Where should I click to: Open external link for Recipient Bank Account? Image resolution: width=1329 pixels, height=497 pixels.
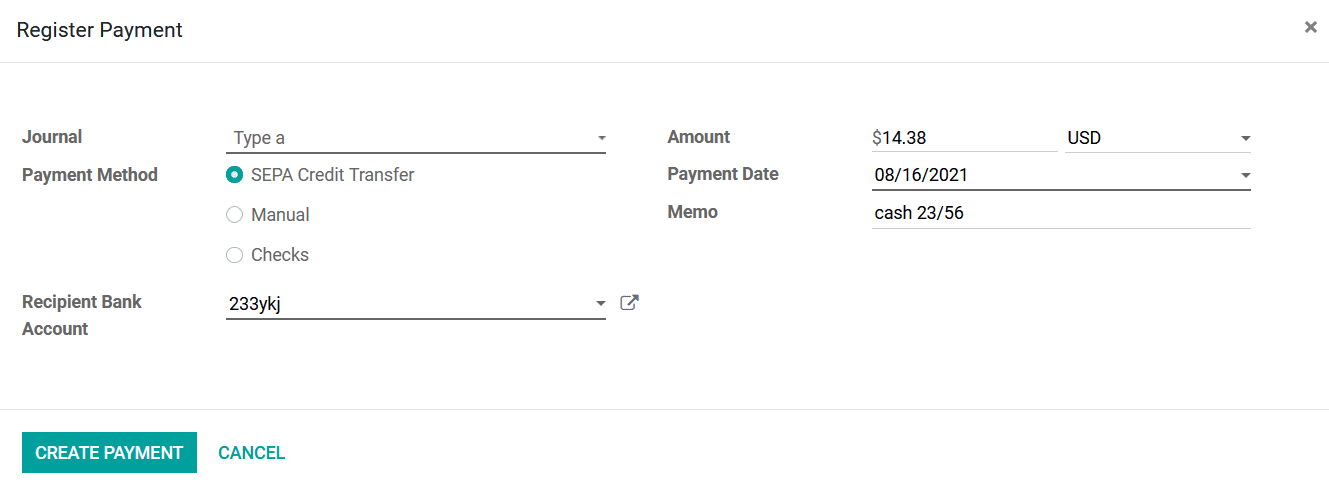[x=629, y=303]
